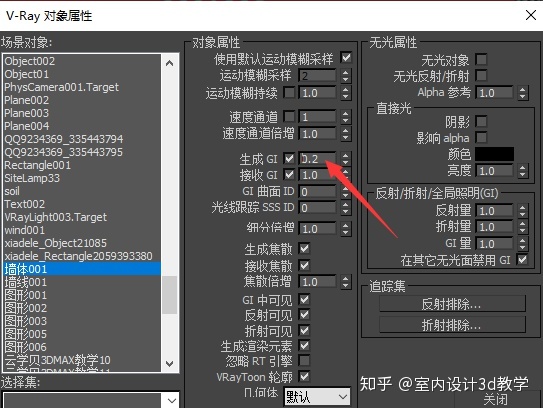Open 折射排除... dialog
Image resolution: width=543 pixels, height=408 pixels.
(x=452, y=325)
